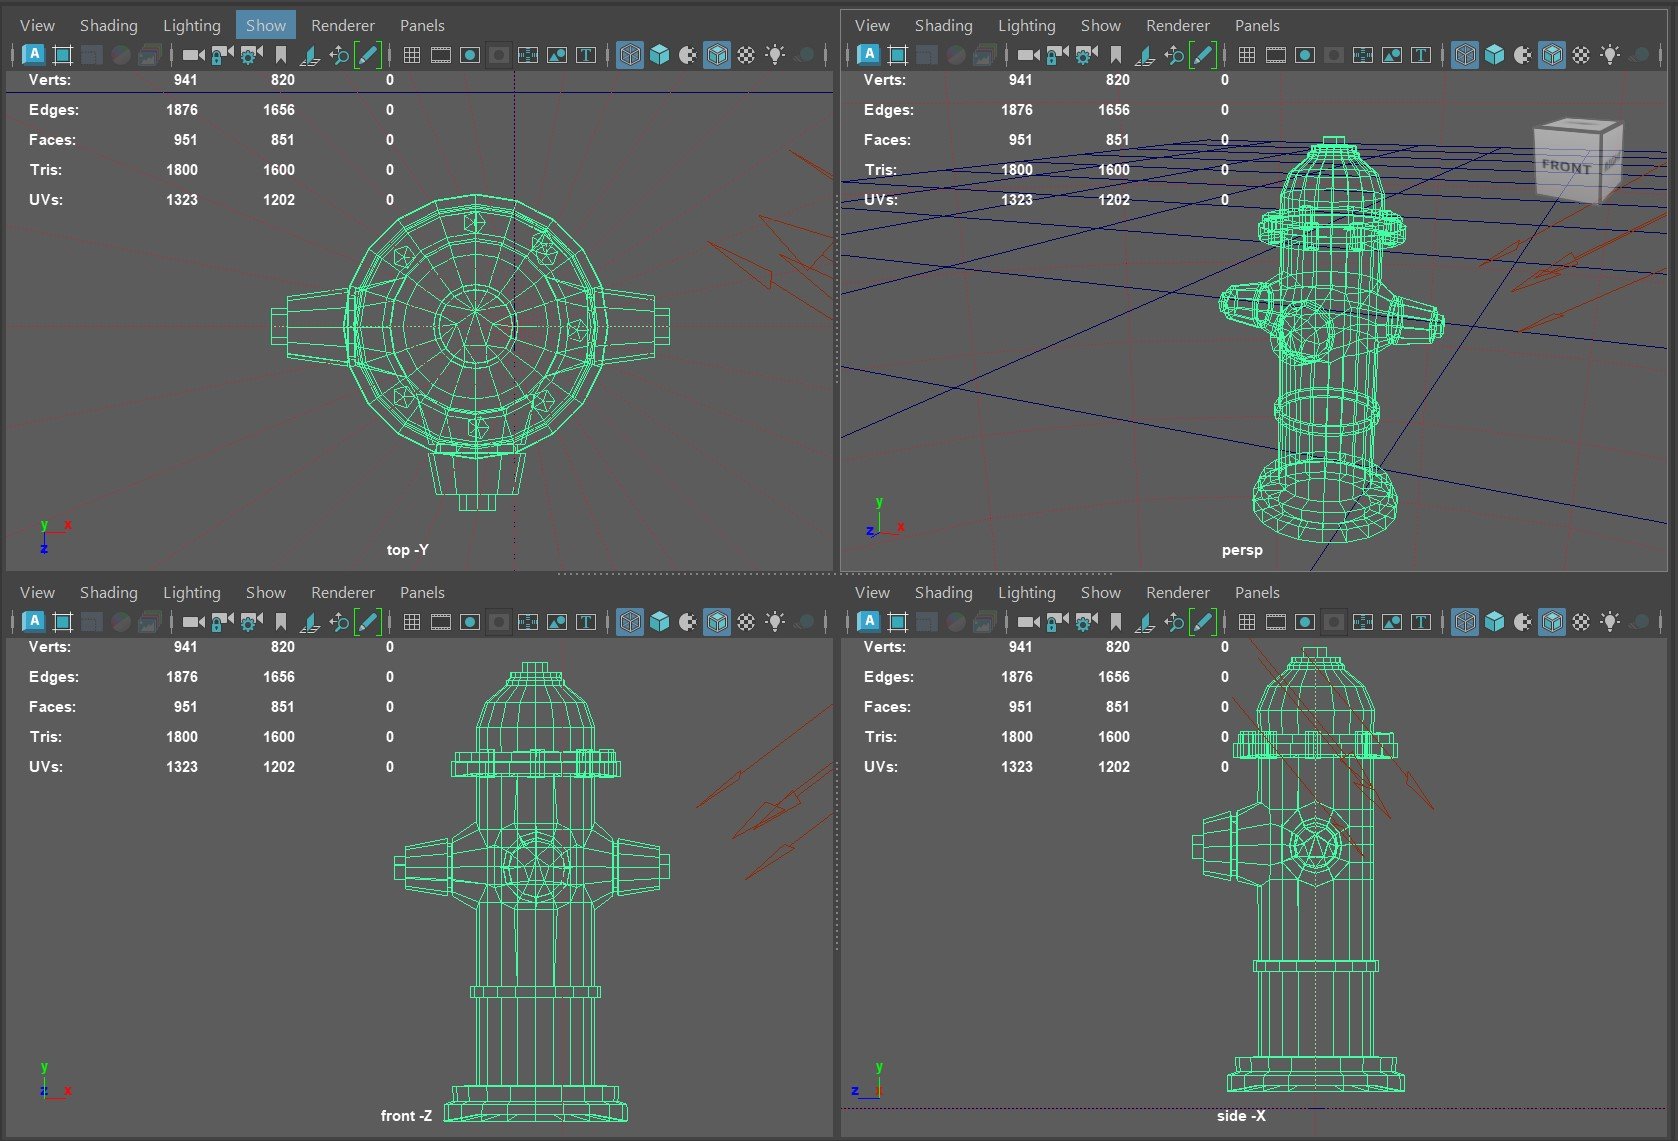Click Image Plane icon in top panel
Viewport: 1678px width, 1141px height.
[x=310, y=55]
